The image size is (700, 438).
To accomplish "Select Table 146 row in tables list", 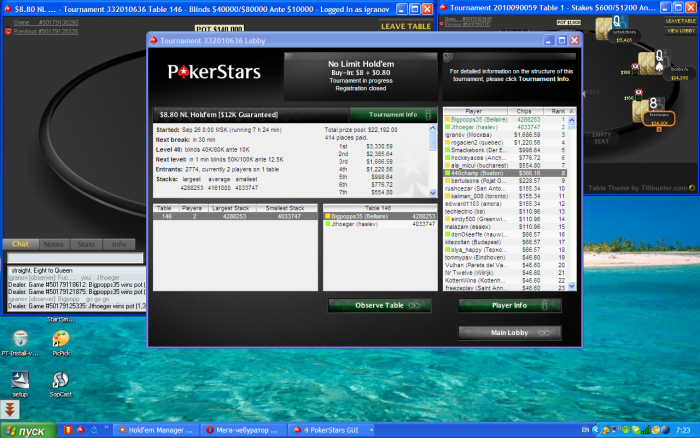I will pos(235,217).
